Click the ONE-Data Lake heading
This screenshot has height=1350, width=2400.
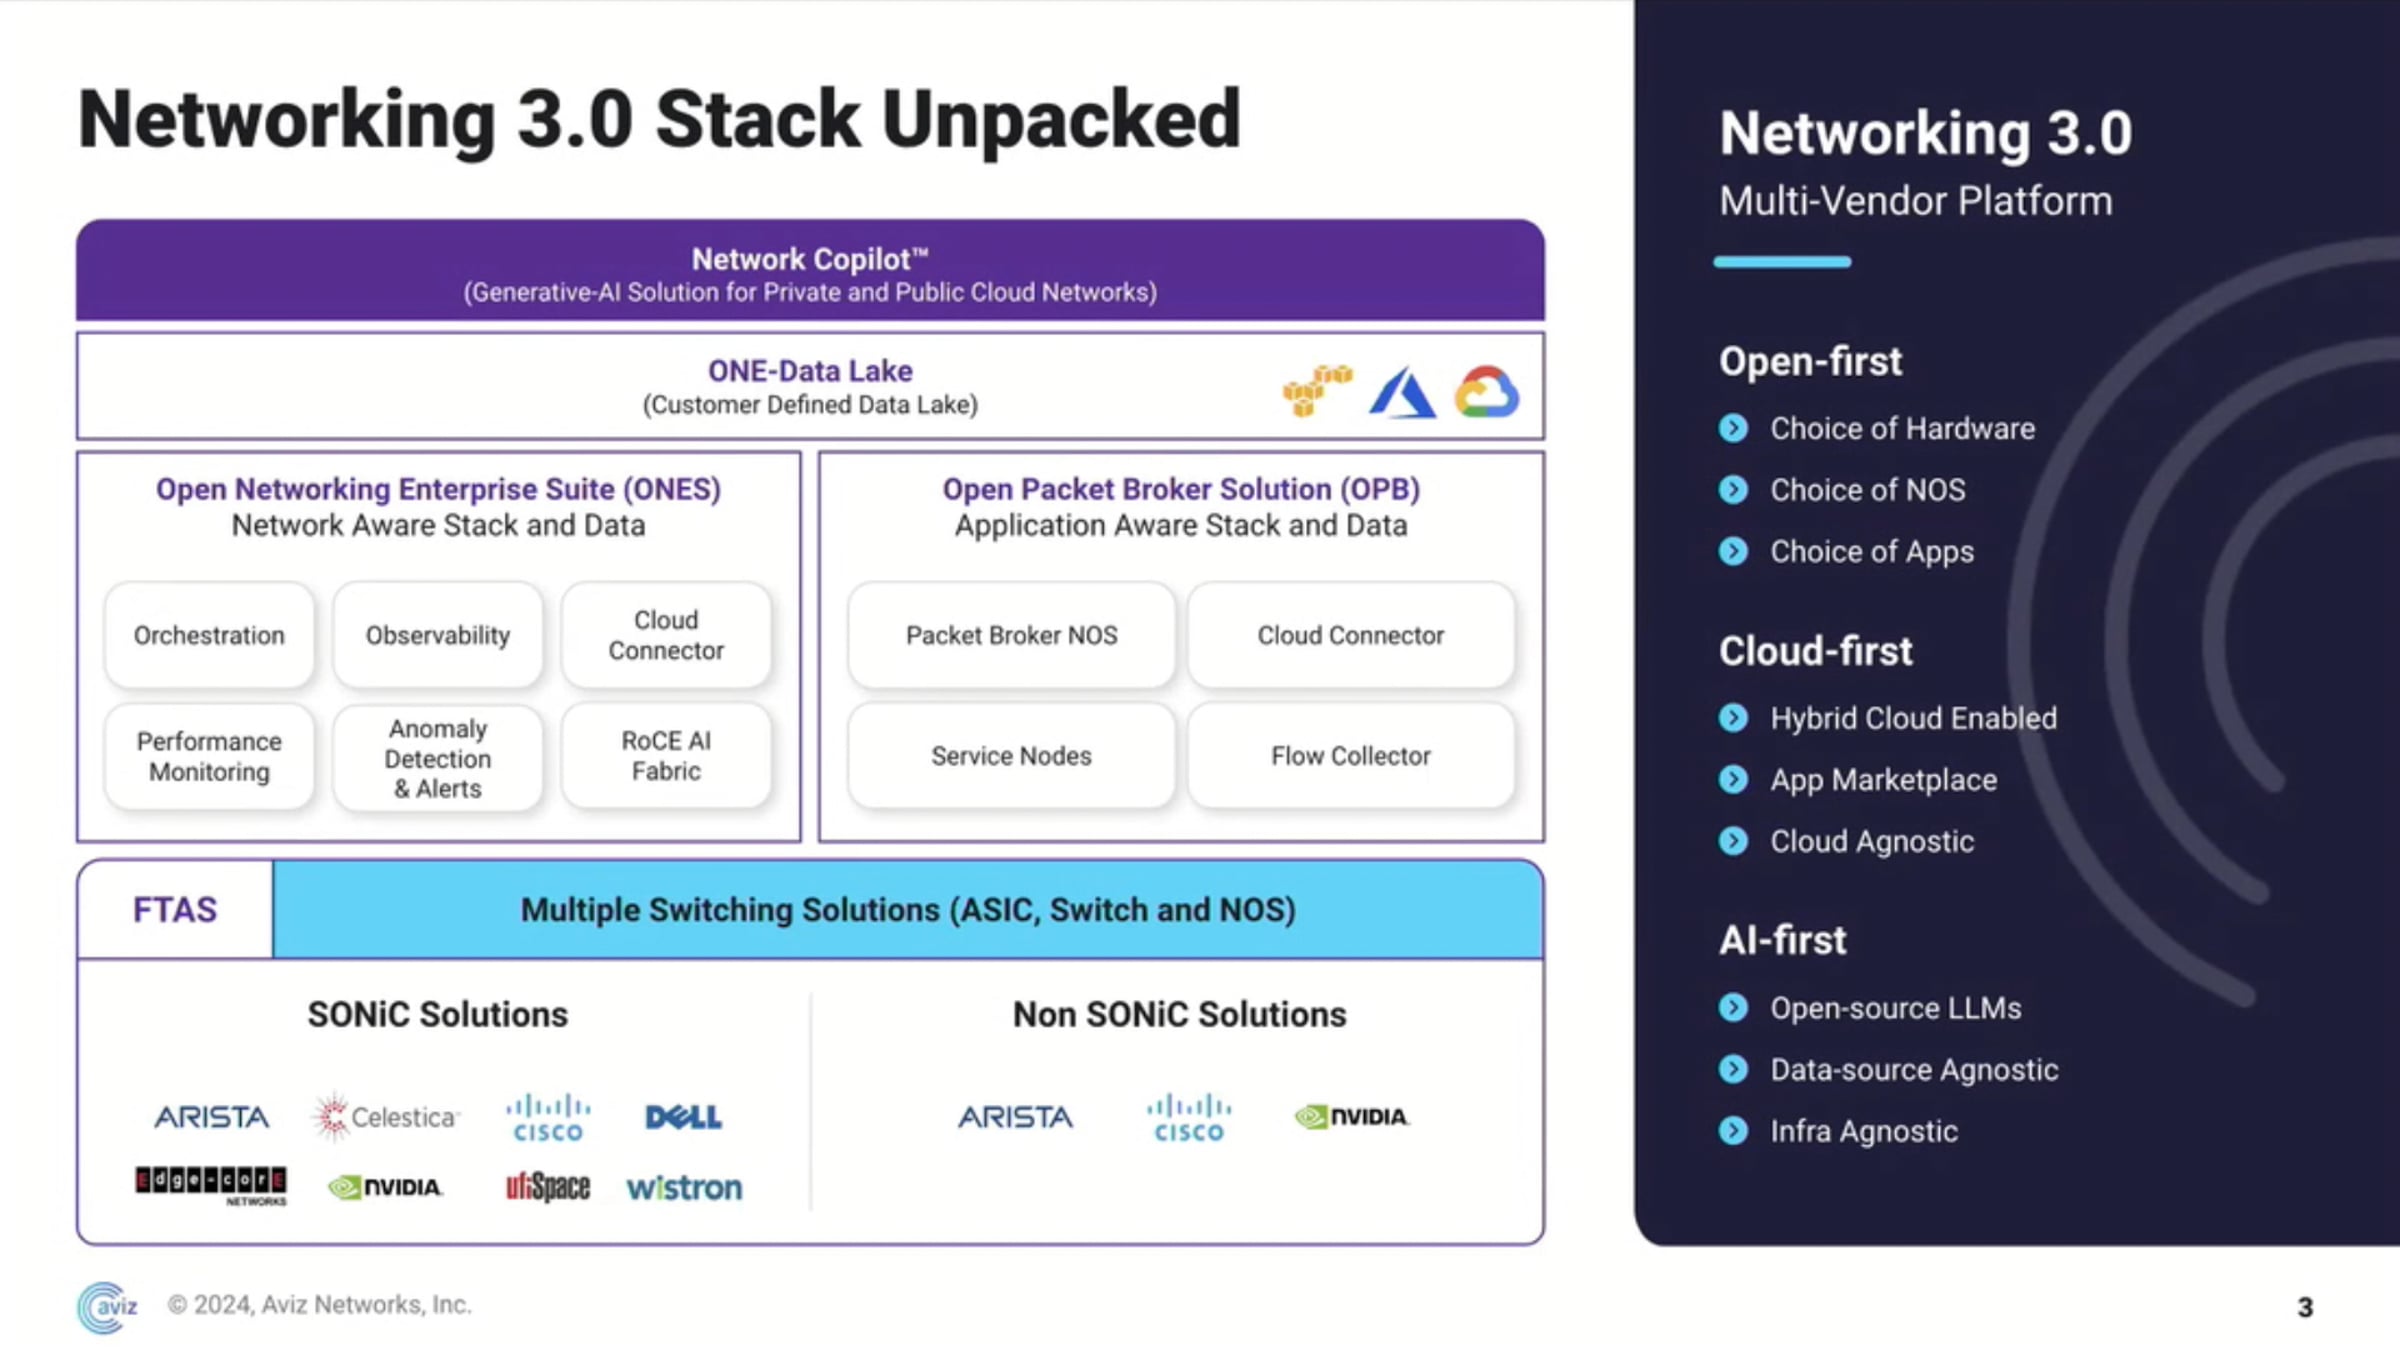pos(810,371)
